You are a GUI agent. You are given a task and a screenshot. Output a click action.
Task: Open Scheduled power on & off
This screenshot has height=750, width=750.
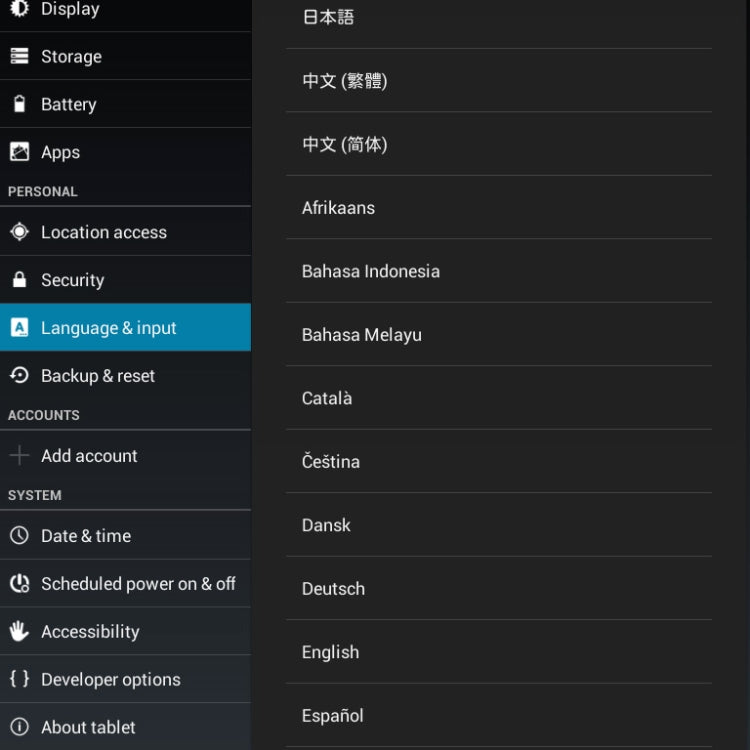(125, 584)
